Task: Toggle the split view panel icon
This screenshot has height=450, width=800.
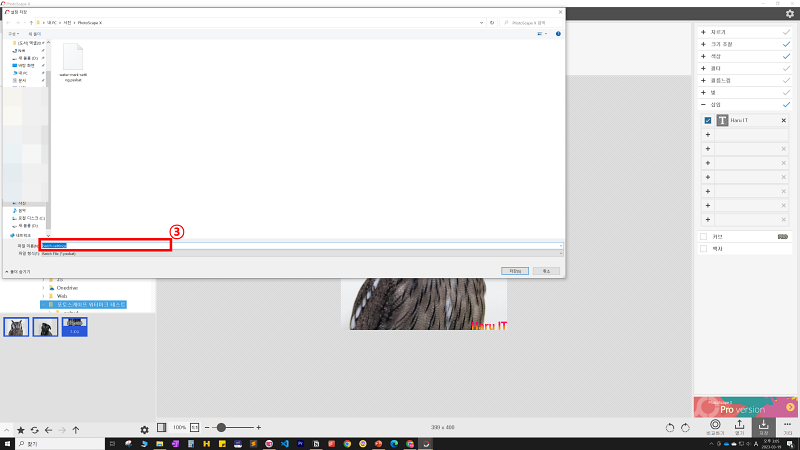Action: [162, 428]
